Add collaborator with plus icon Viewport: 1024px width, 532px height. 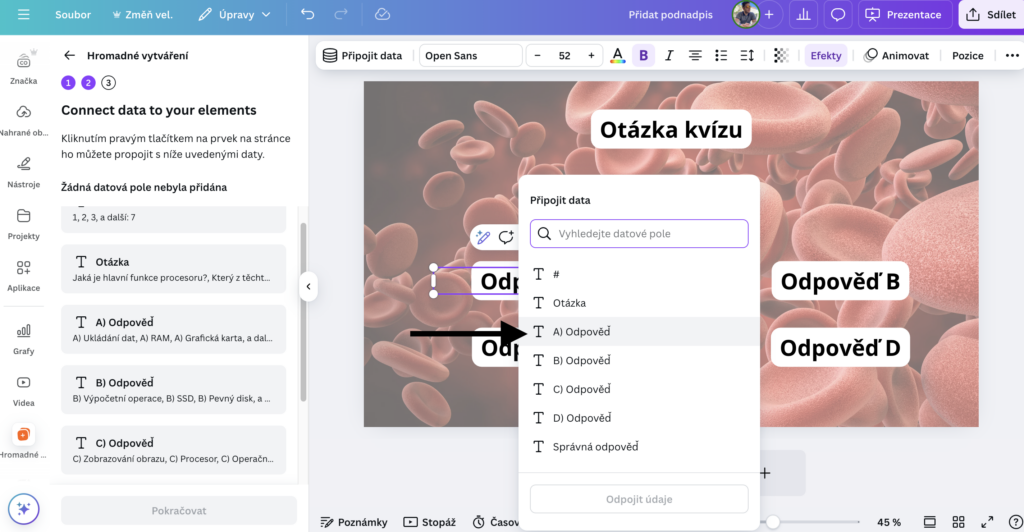pyautogui.click(x=769, y=14)
